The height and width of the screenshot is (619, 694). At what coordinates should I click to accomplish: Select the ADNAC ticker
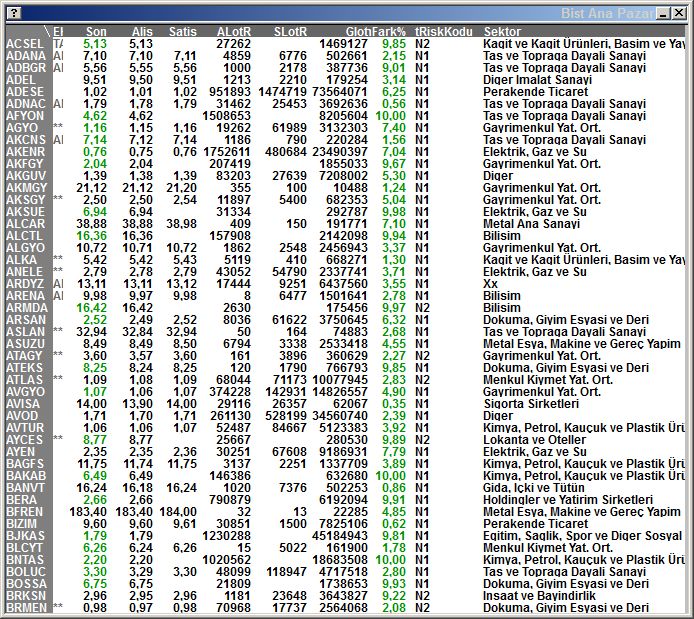pos(26,104)
